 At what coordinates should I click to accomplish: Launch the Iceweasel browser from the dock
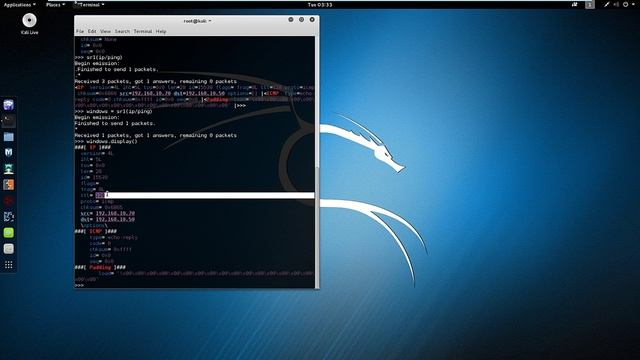9,105
